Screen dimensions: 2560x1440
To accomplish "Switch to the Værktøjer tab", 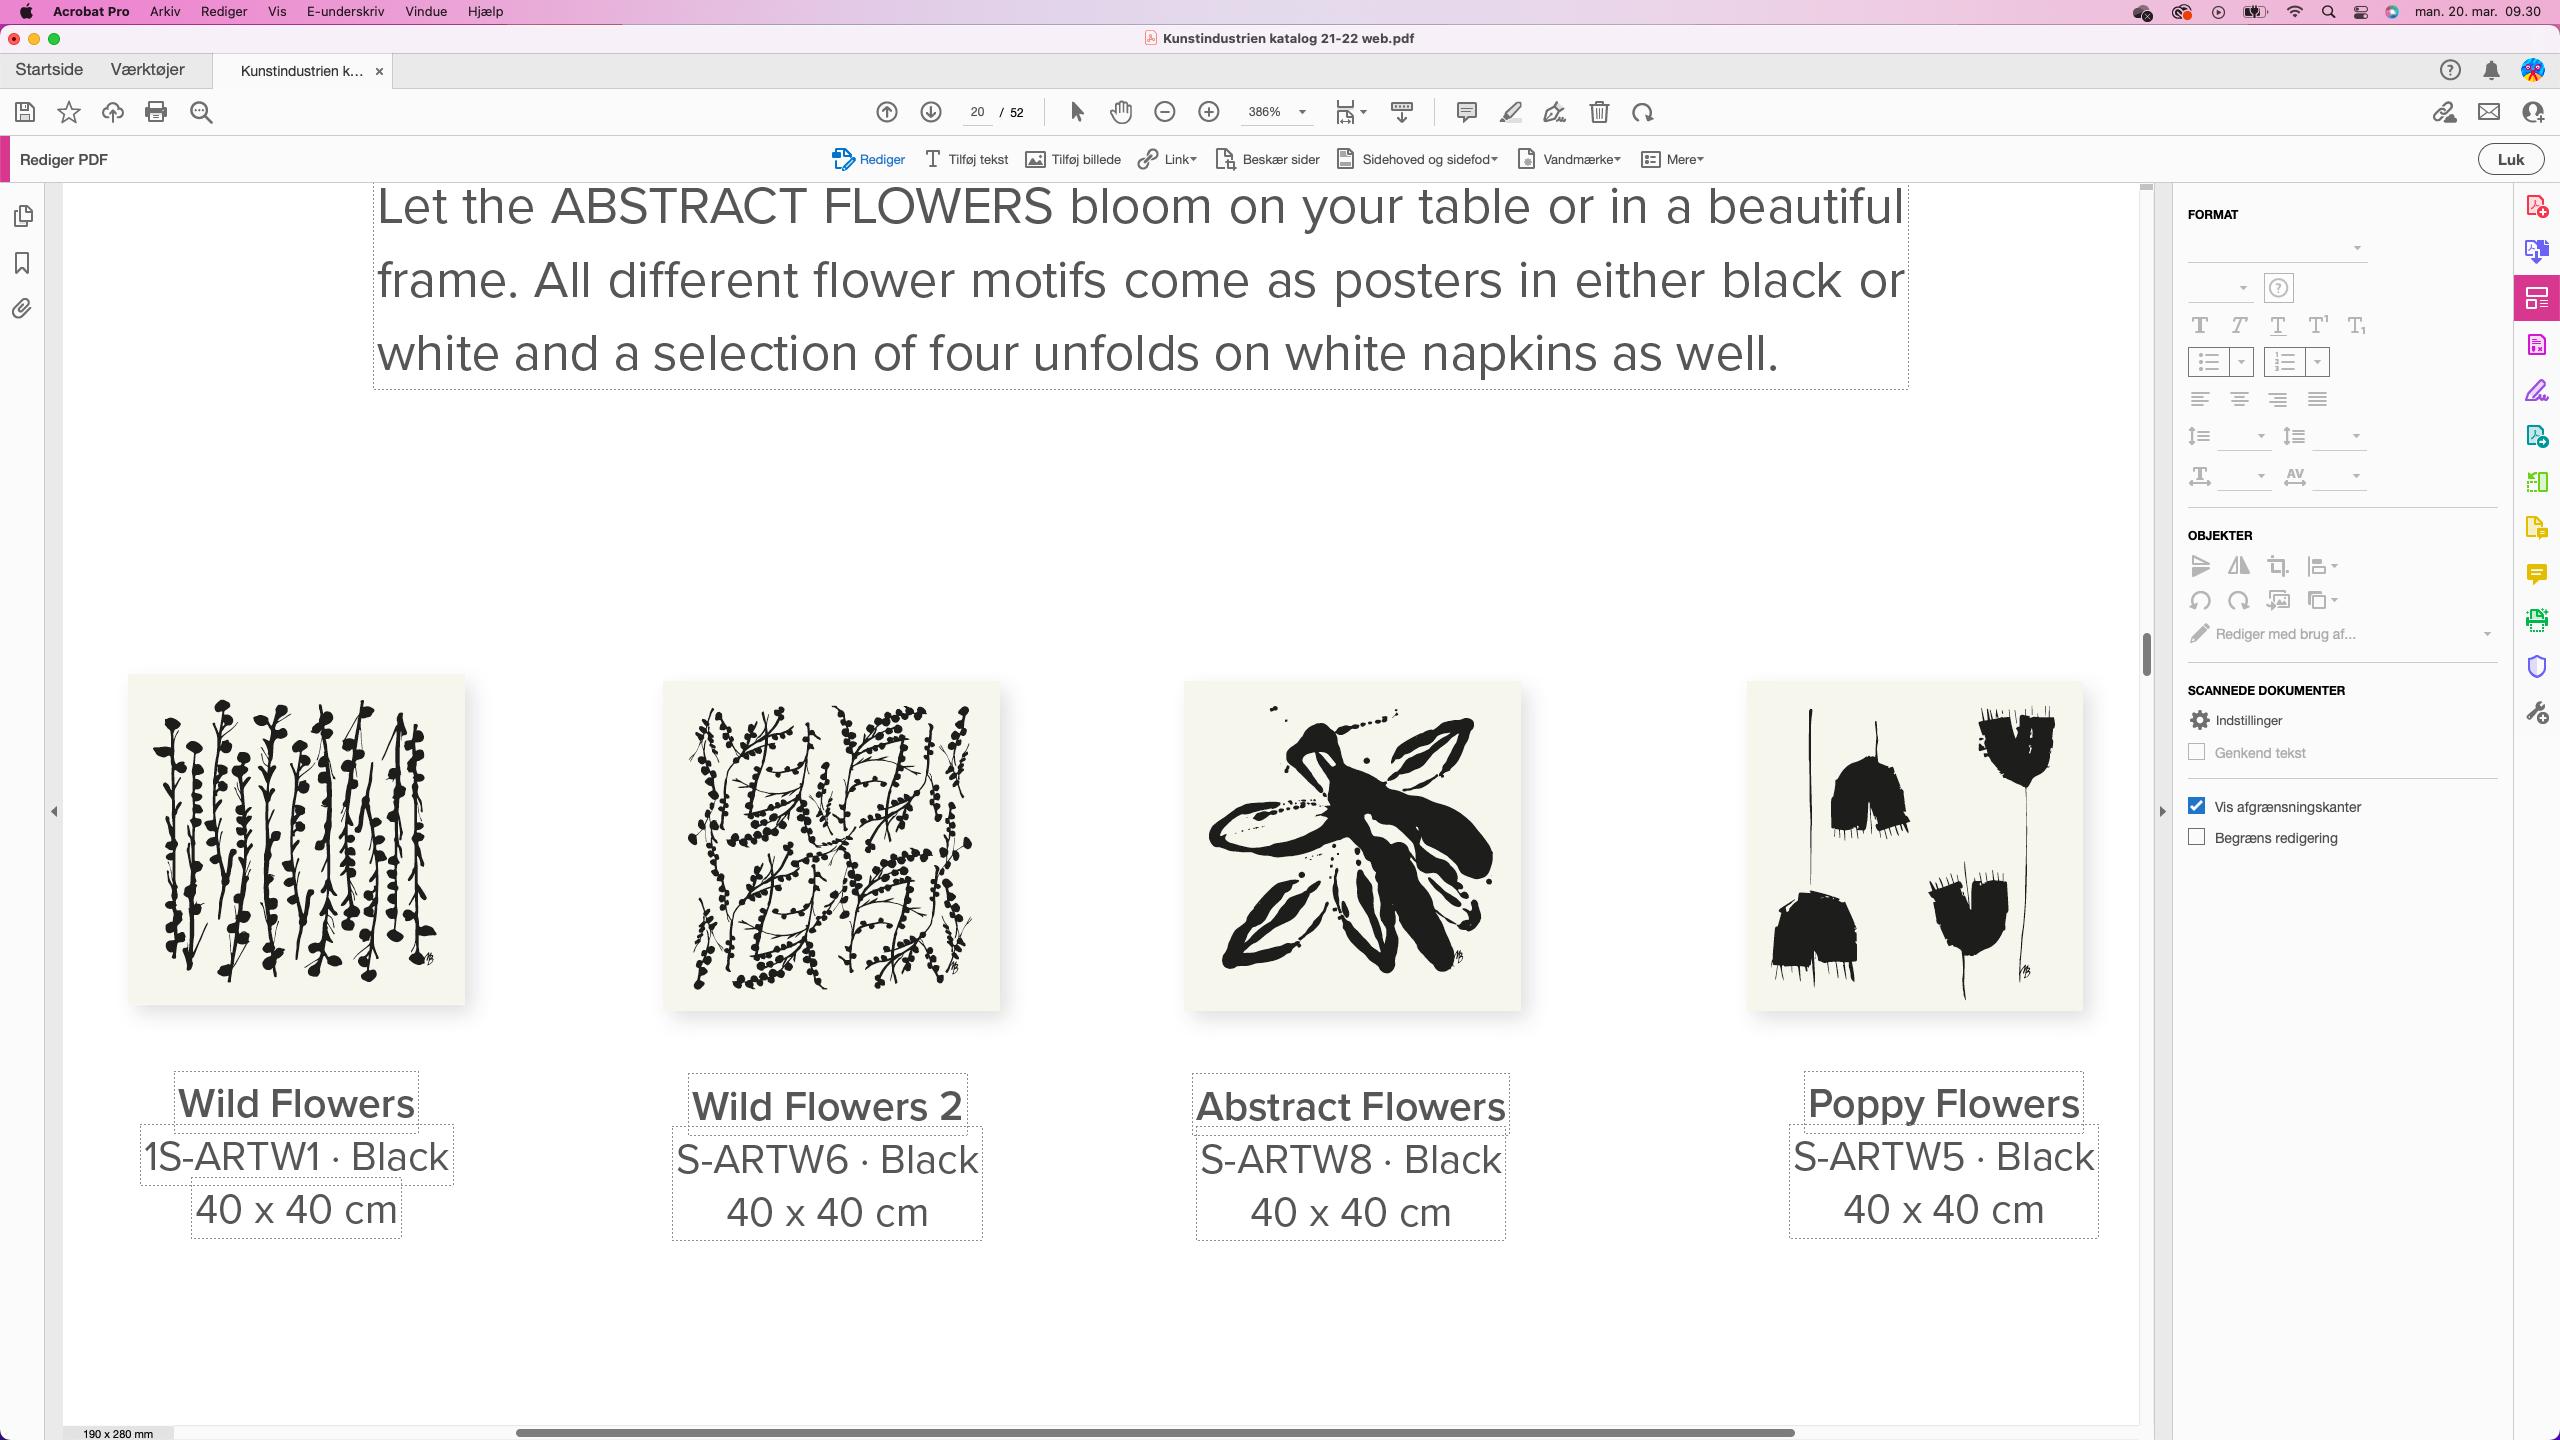I will coord(147,69).
